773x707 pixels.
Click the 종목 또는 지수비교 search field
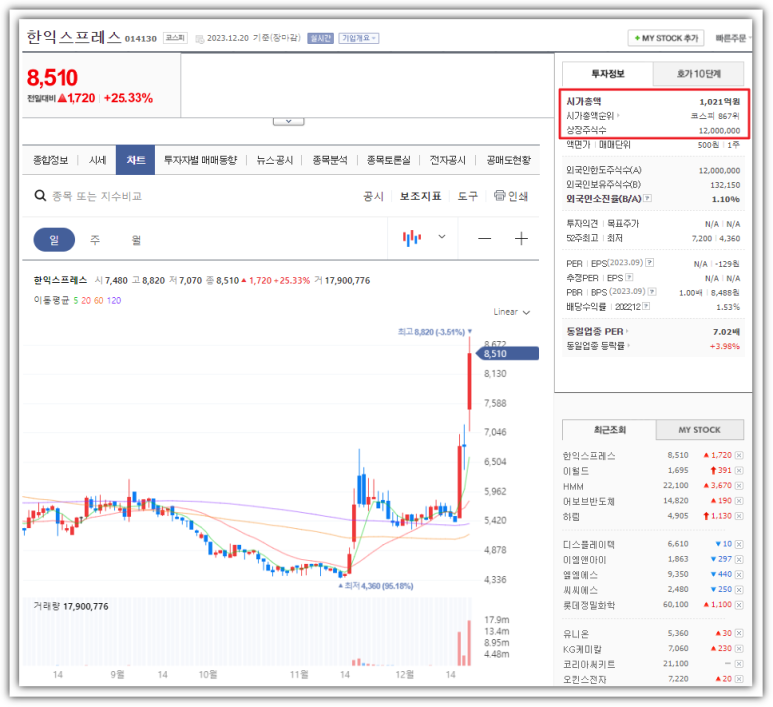pos(97,196)
